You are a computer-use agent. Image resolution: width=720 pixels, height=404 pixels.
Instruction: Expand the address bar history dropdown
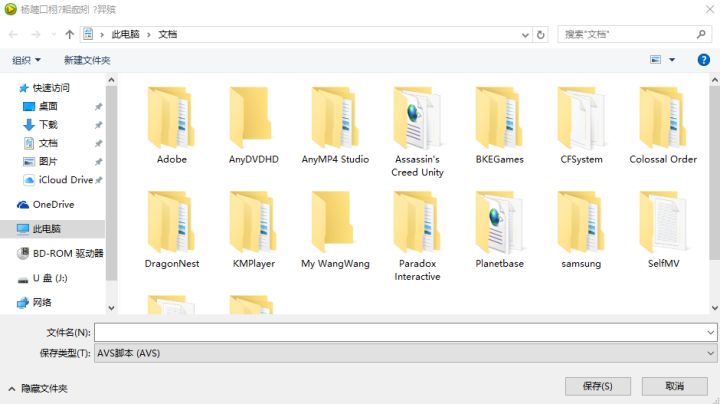[525, 34]
